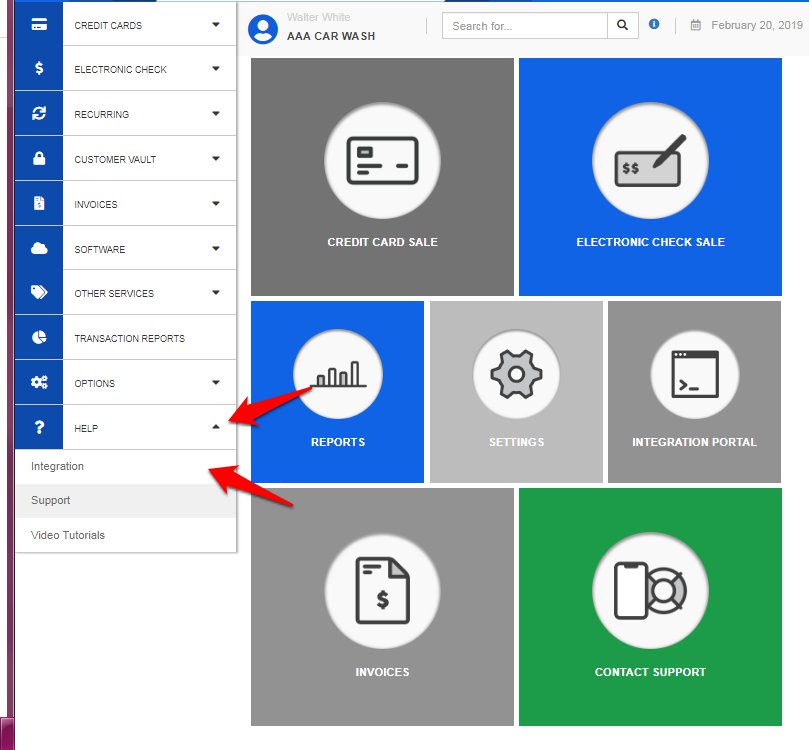This screenshot has width=809, height=750.
Task: Open Contact Support lifebuoy icon
Action: (x=650, y=590)
